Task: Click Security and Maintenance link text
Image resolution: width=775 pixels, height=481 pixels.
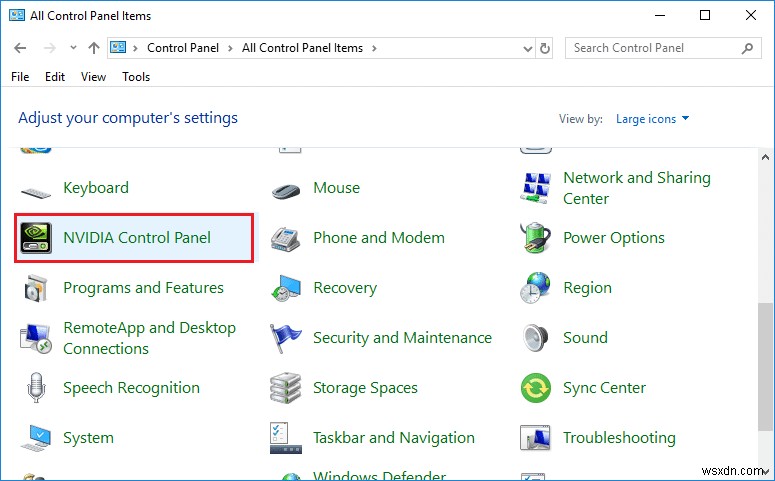Action: (402, 338)
